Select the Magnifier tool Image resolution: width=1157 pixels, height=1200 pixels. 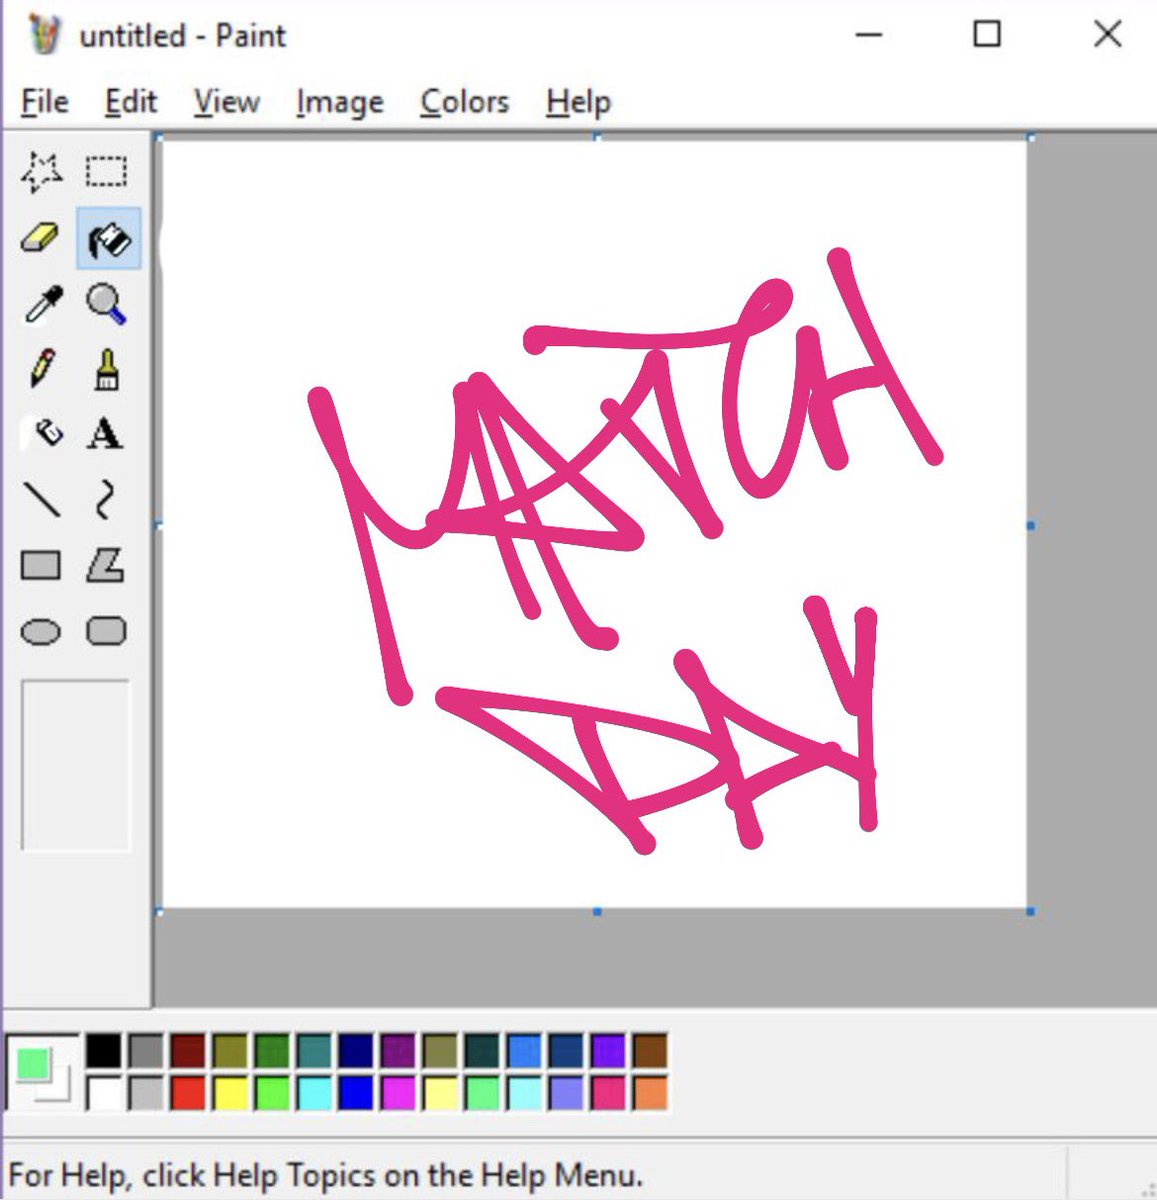[106, 304]
